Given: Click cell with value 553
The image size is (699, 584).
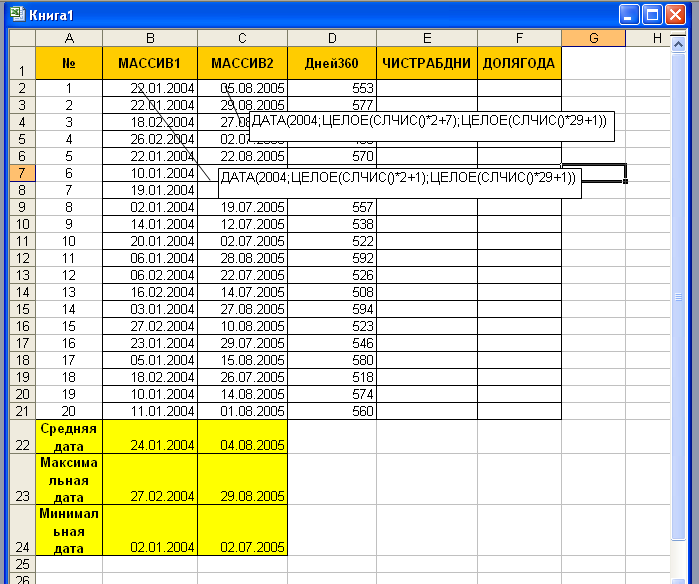Looking at the screenshot, I should click(332, 88).
